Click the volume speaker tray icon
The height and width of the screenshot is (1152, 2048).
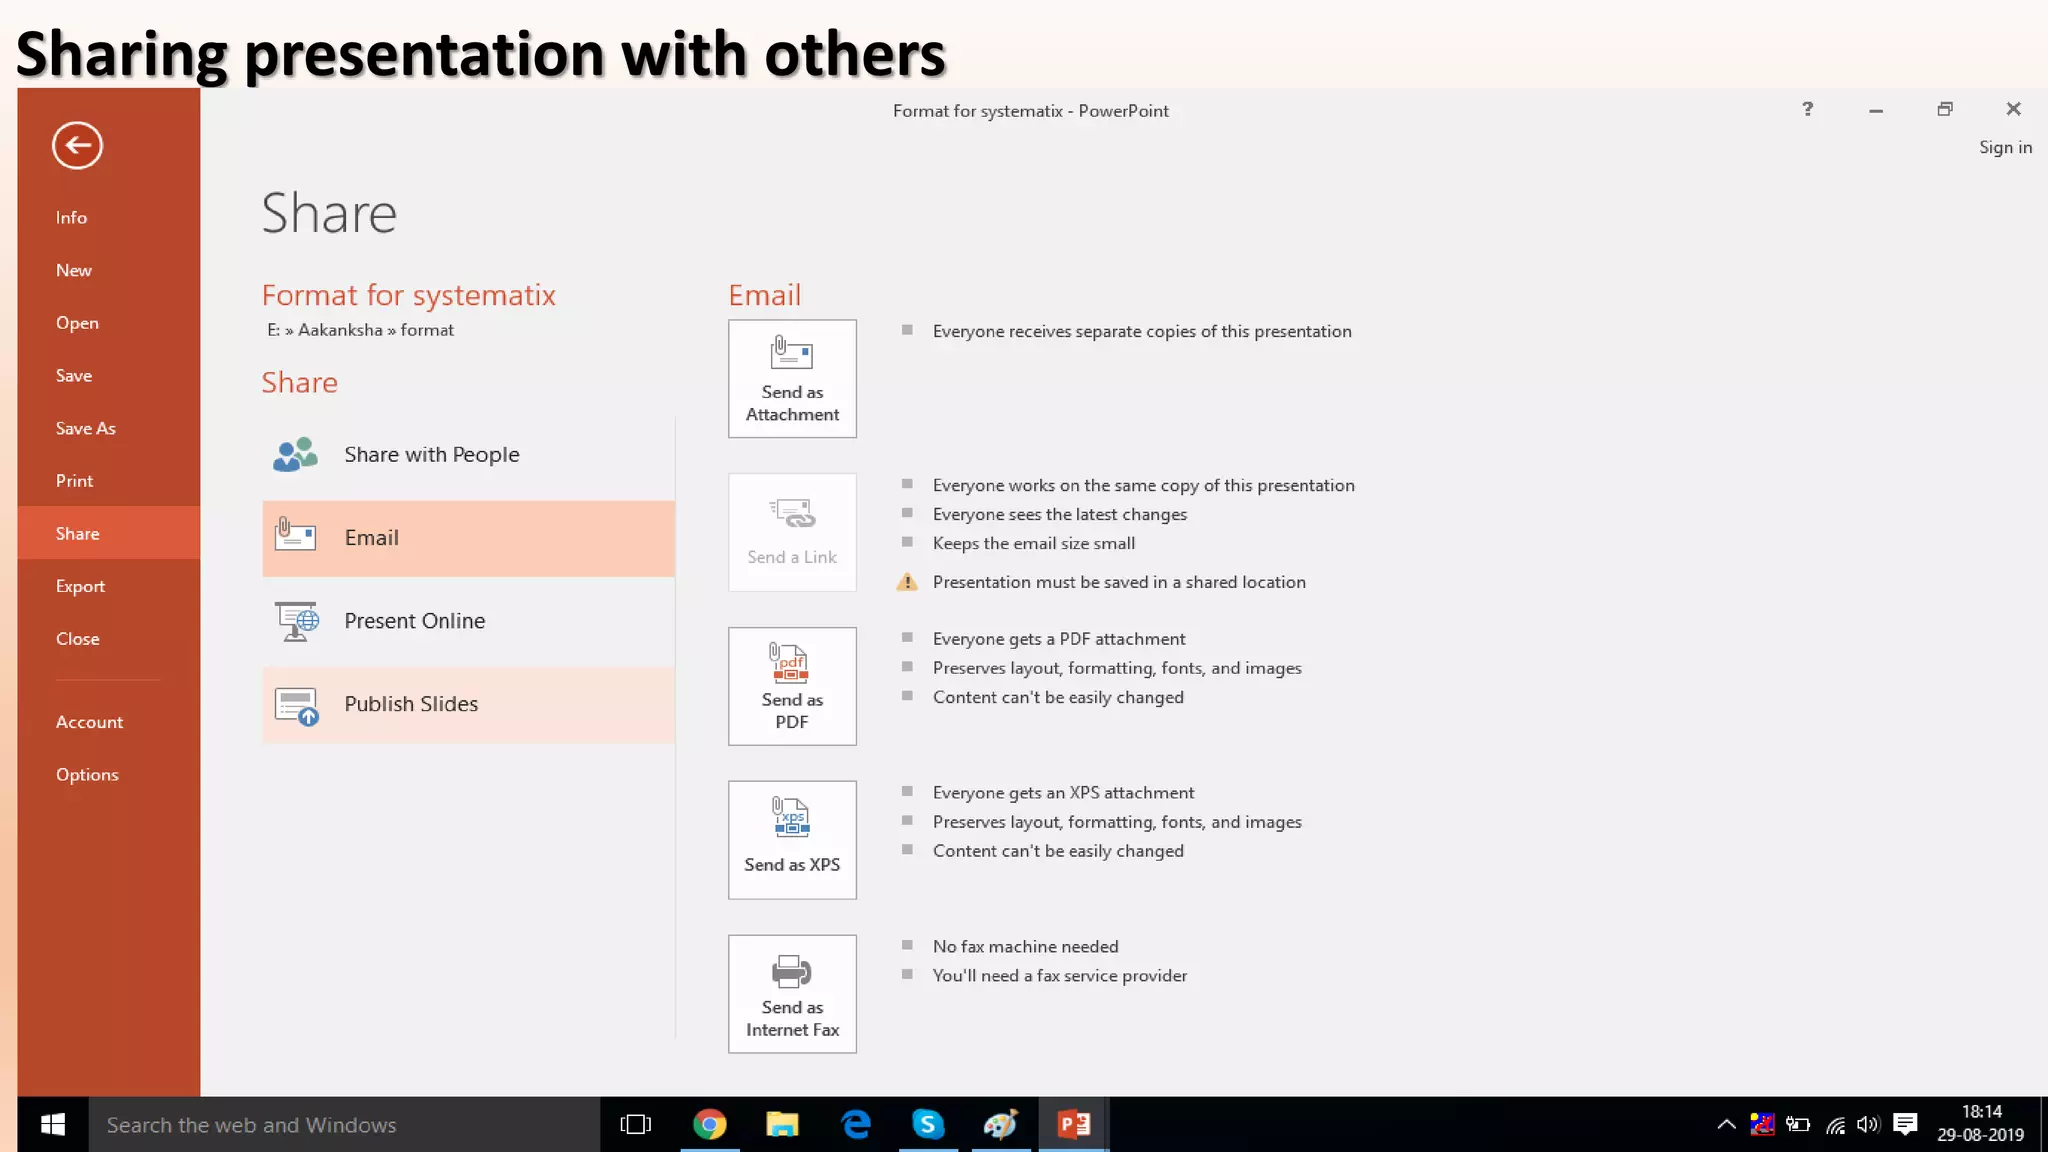coord(1868,1125)
